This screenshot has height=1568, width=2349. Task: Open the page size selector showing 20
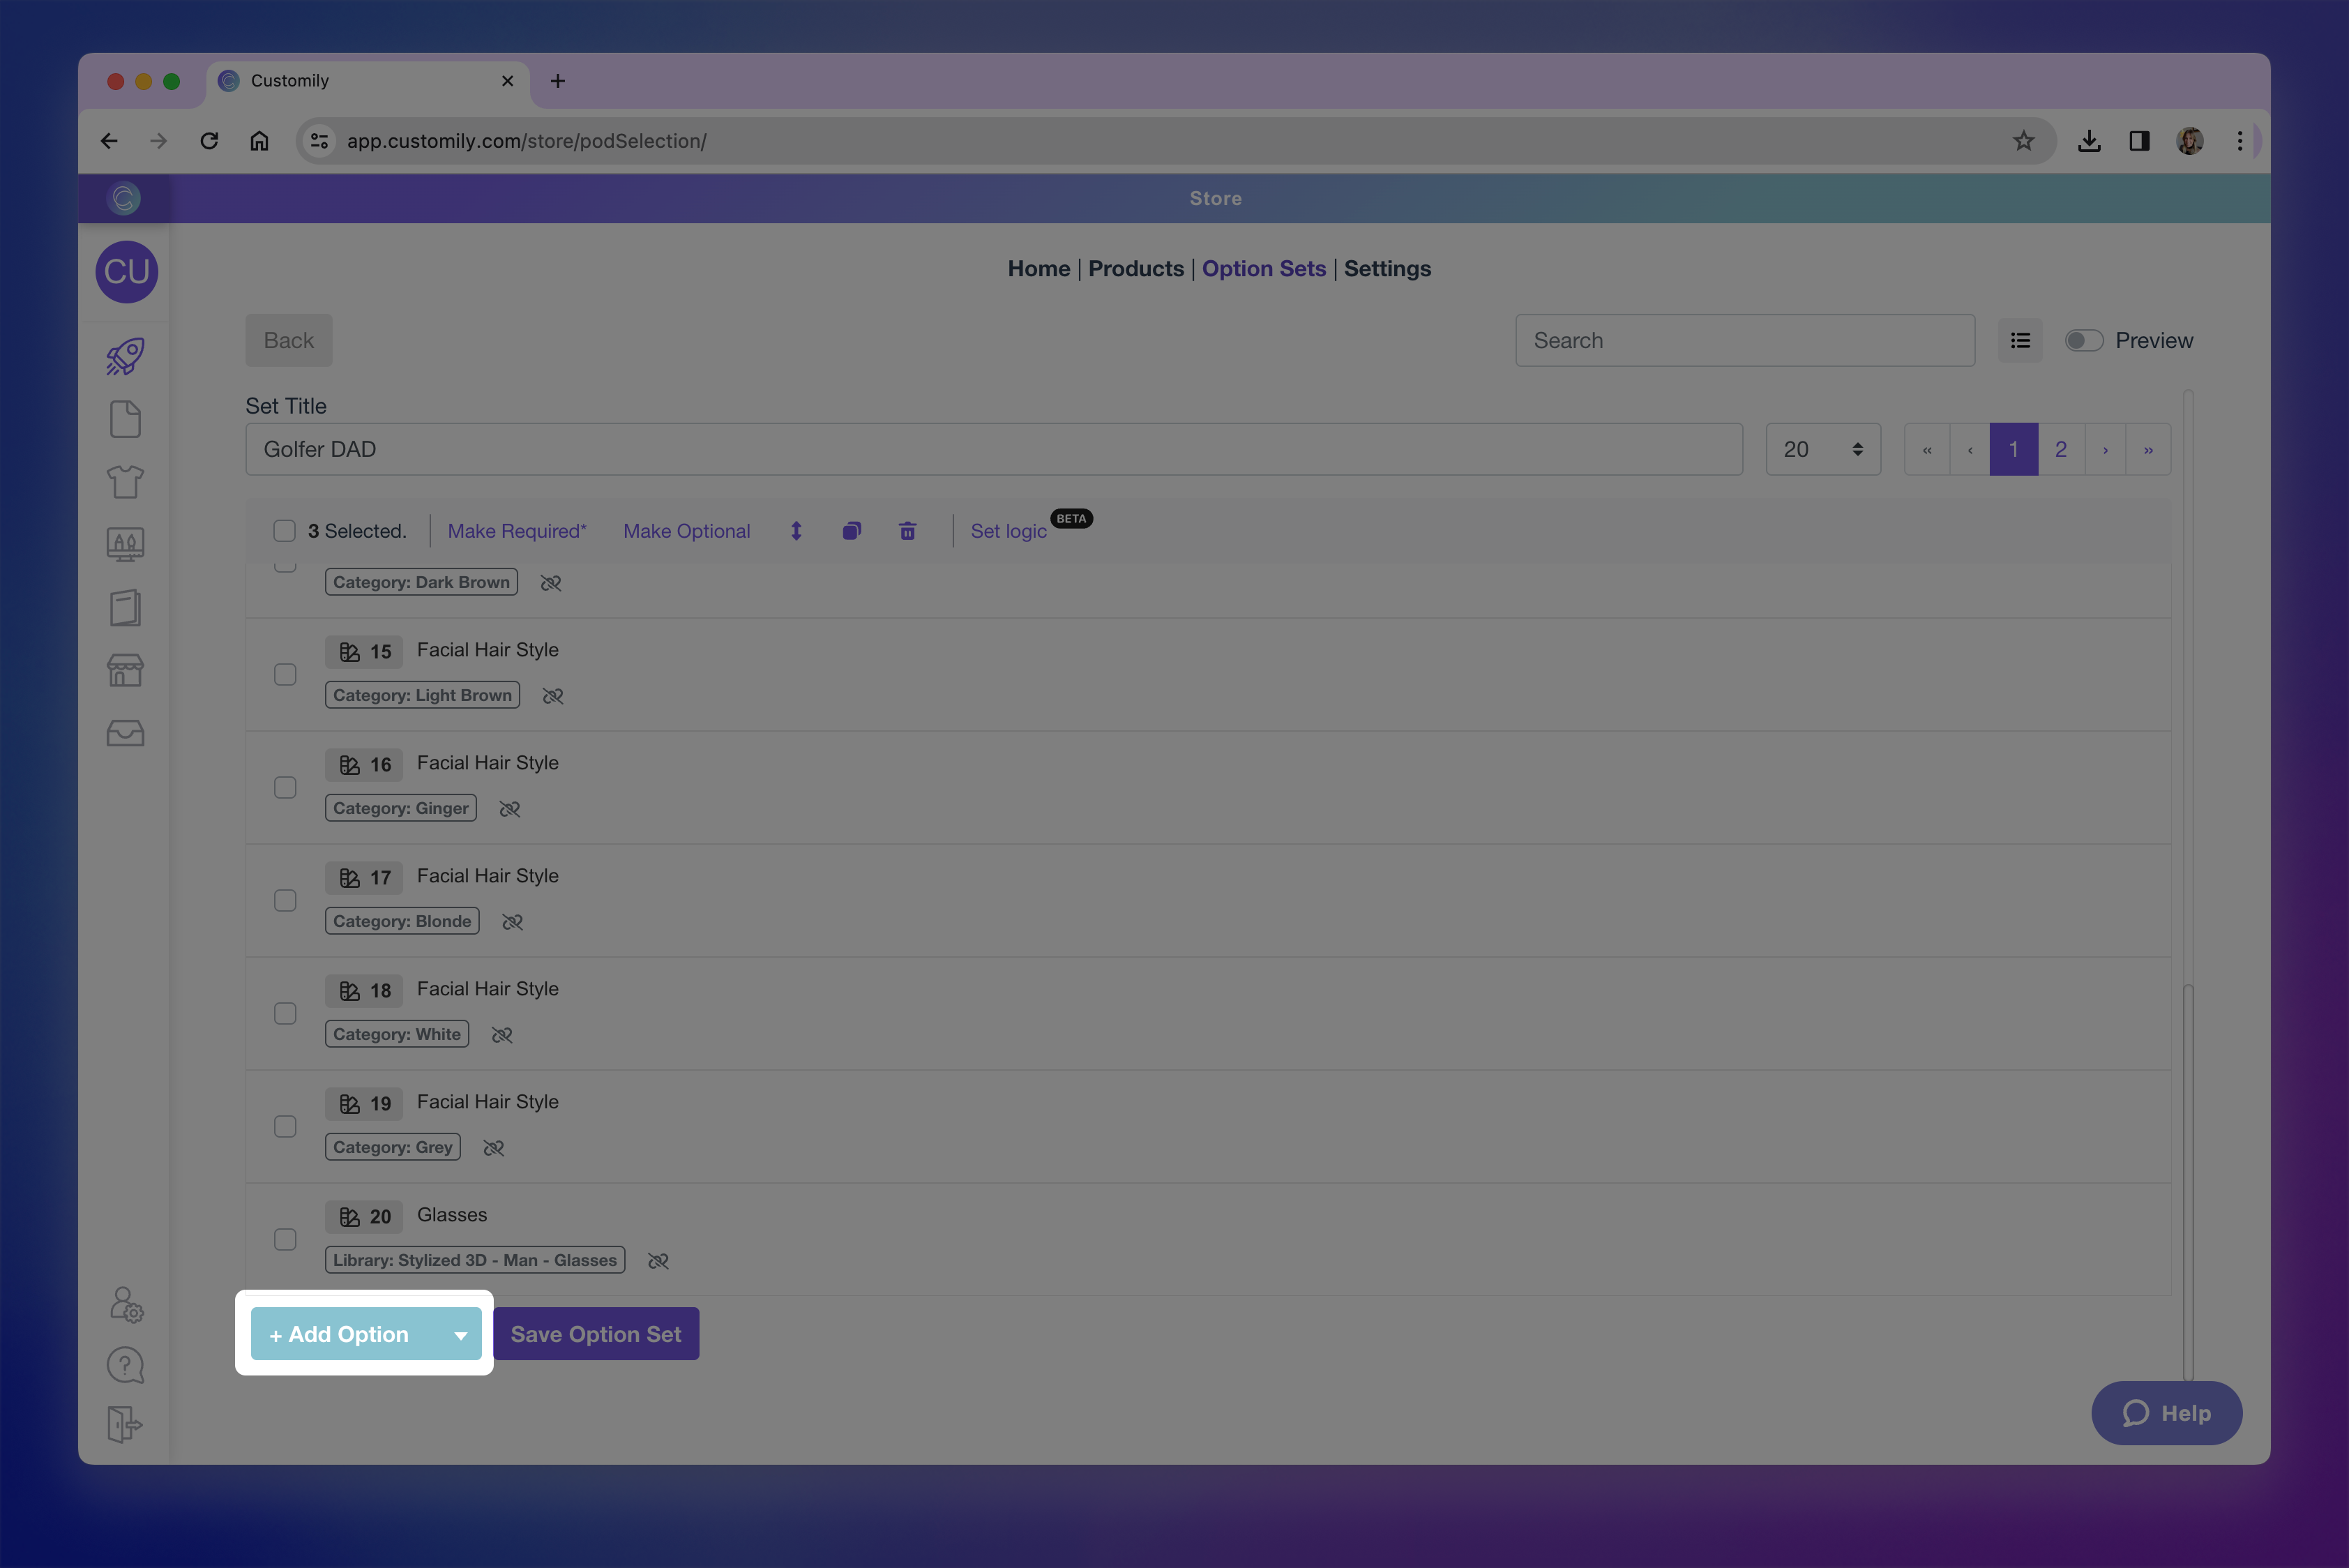tap(1822, 449)
